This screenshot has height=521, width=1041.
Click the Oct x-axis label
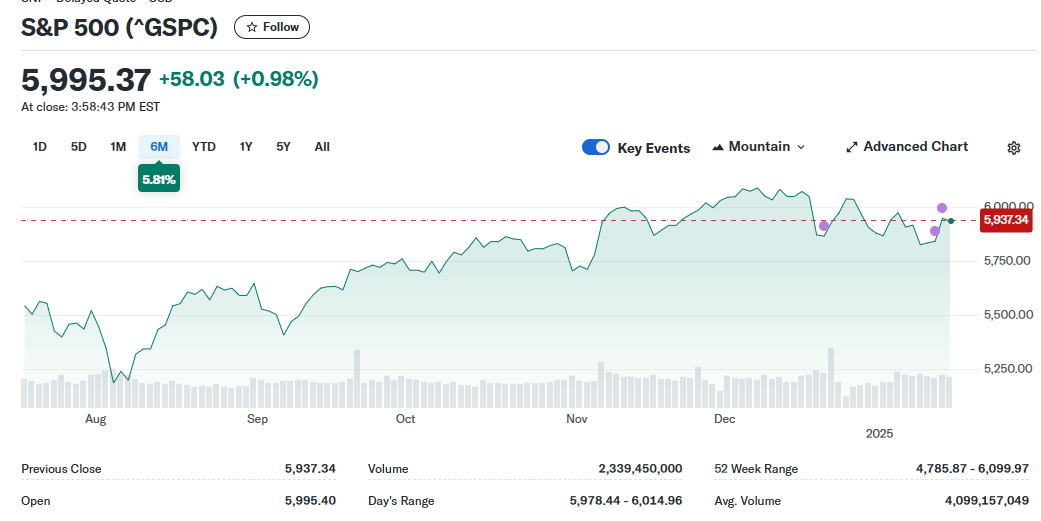(x=405, y=419)
